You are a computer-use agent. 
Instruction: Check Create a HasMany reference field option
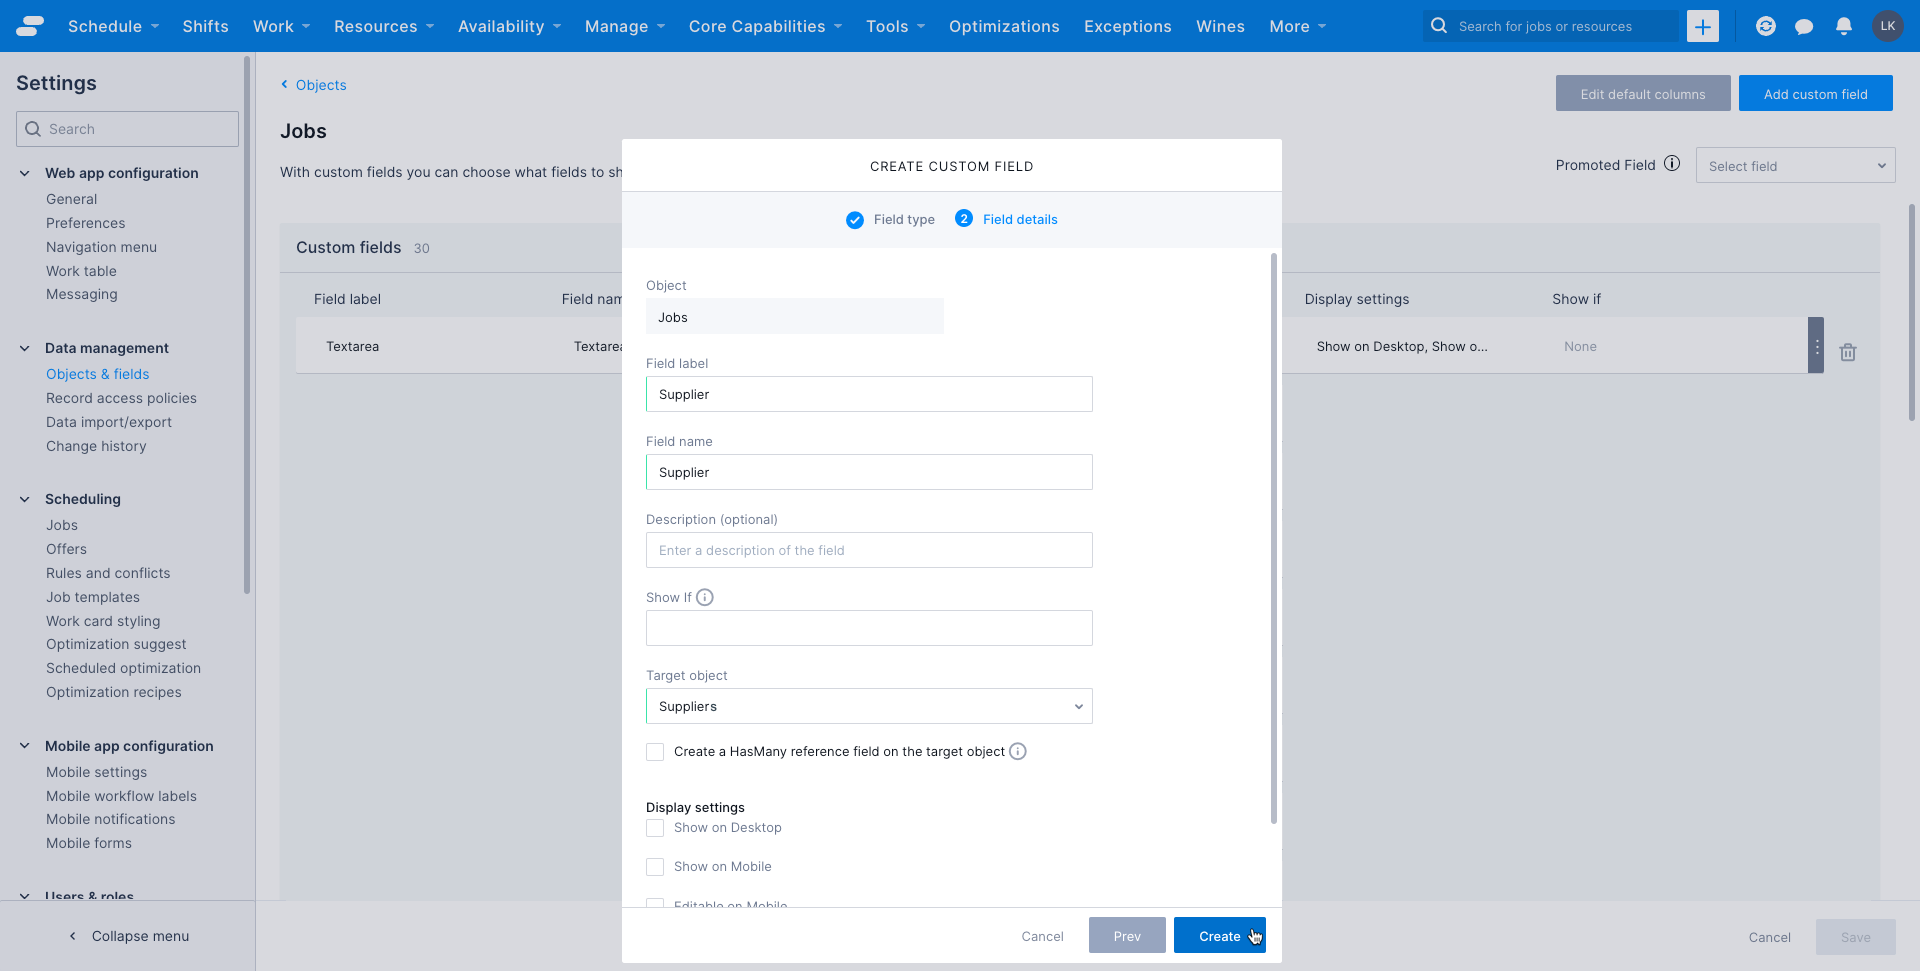[x=655, y=751]
